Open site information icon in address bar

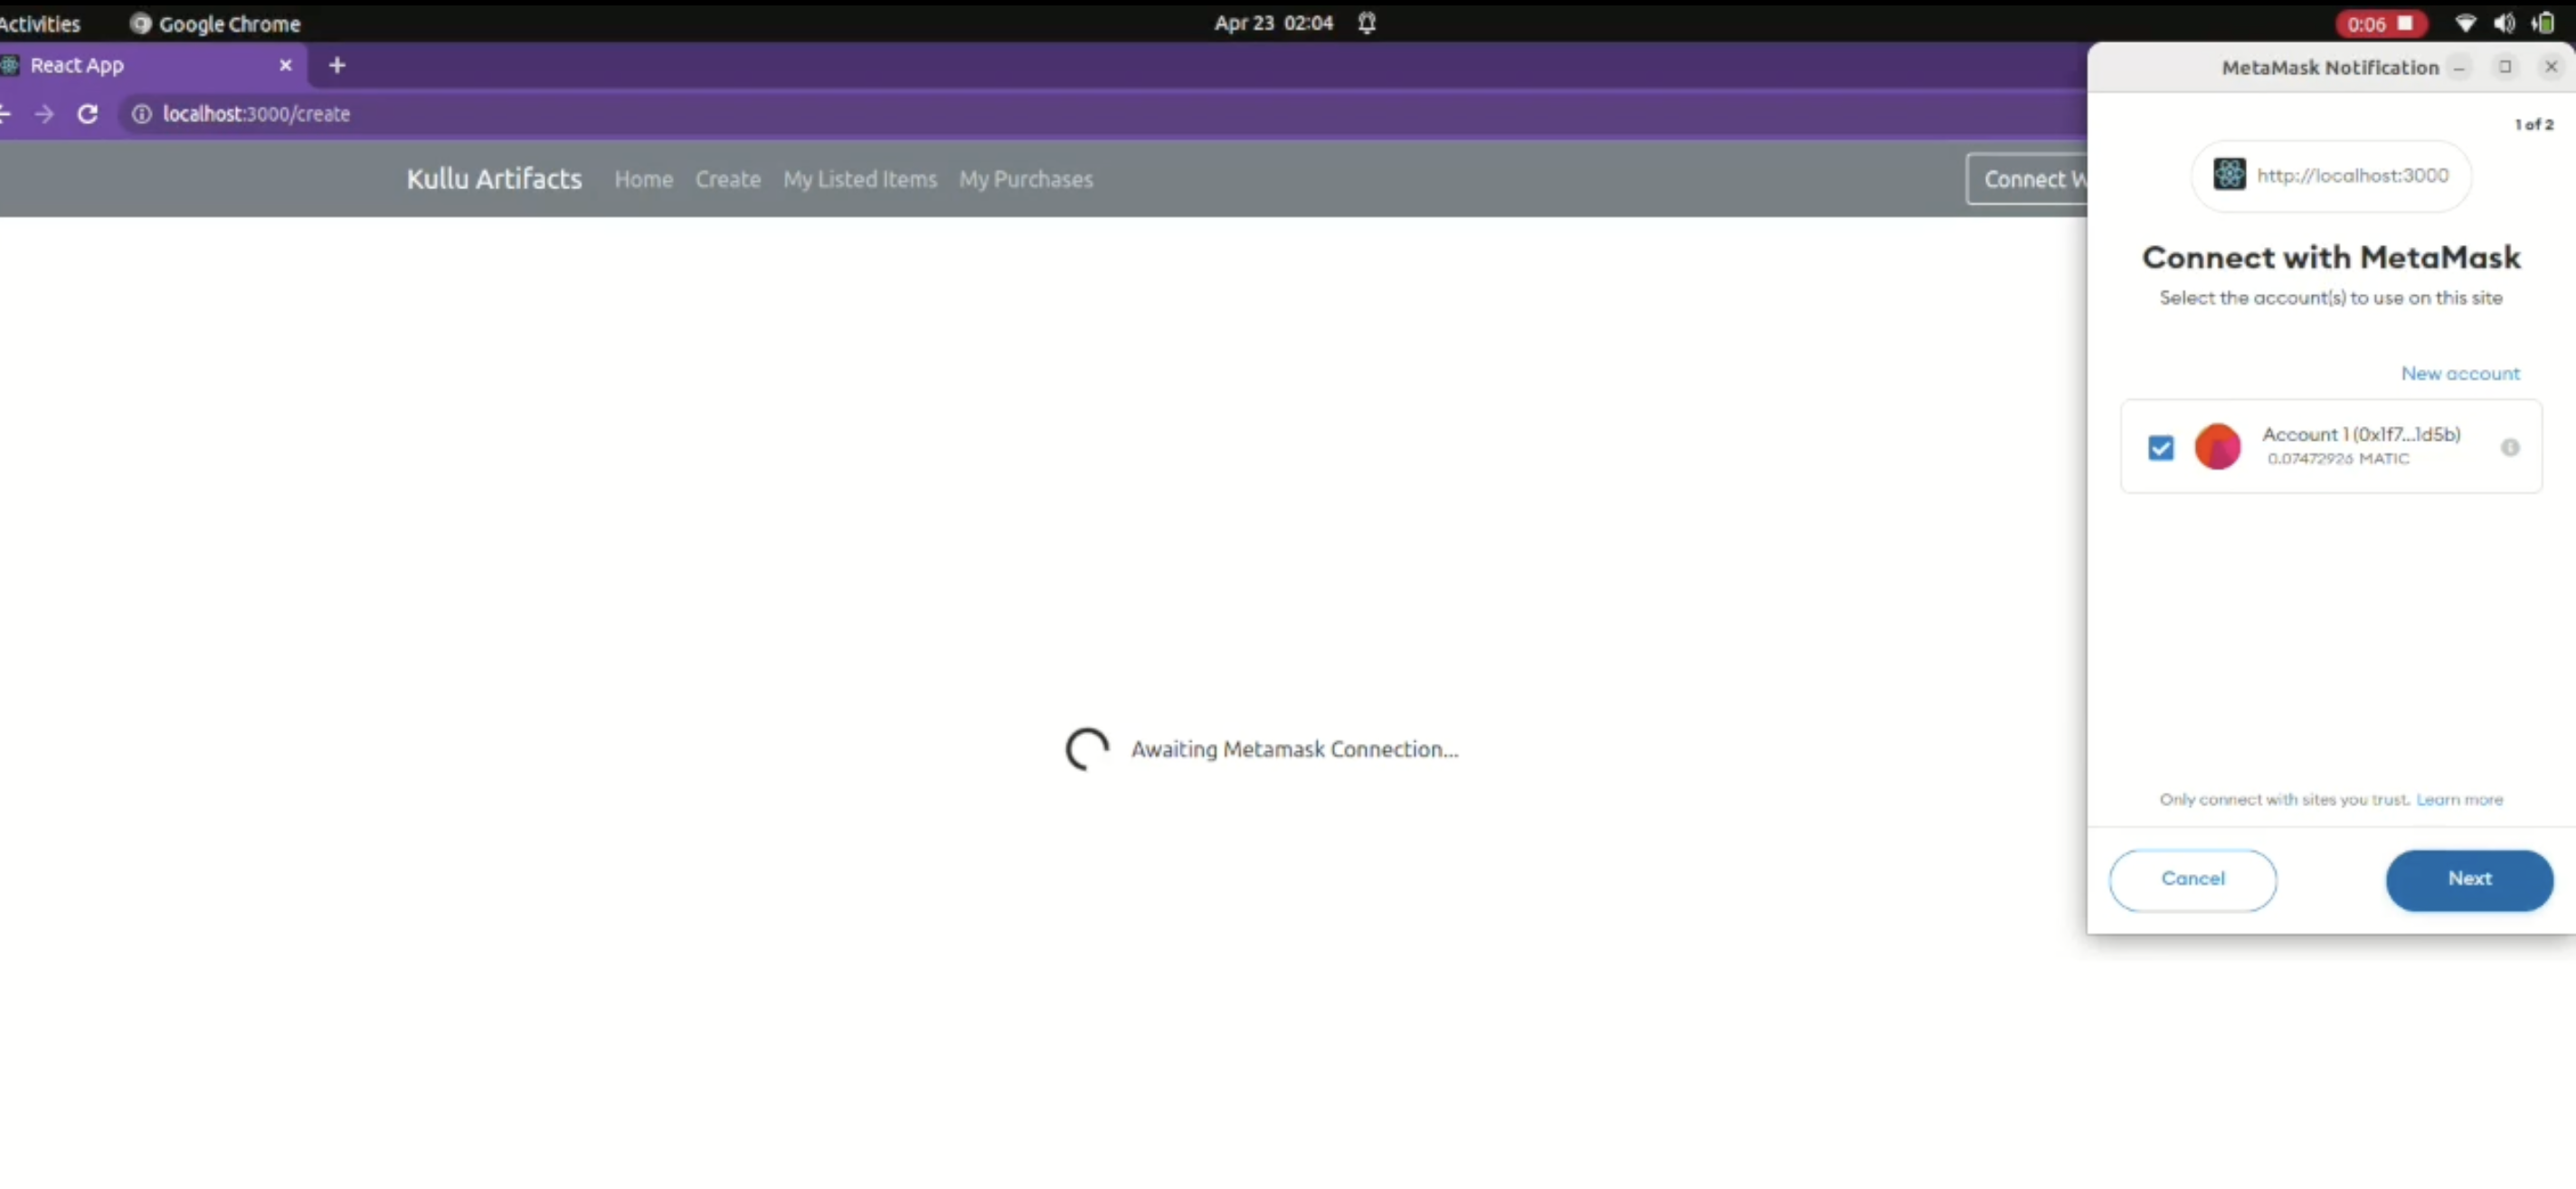pos(142,114)
